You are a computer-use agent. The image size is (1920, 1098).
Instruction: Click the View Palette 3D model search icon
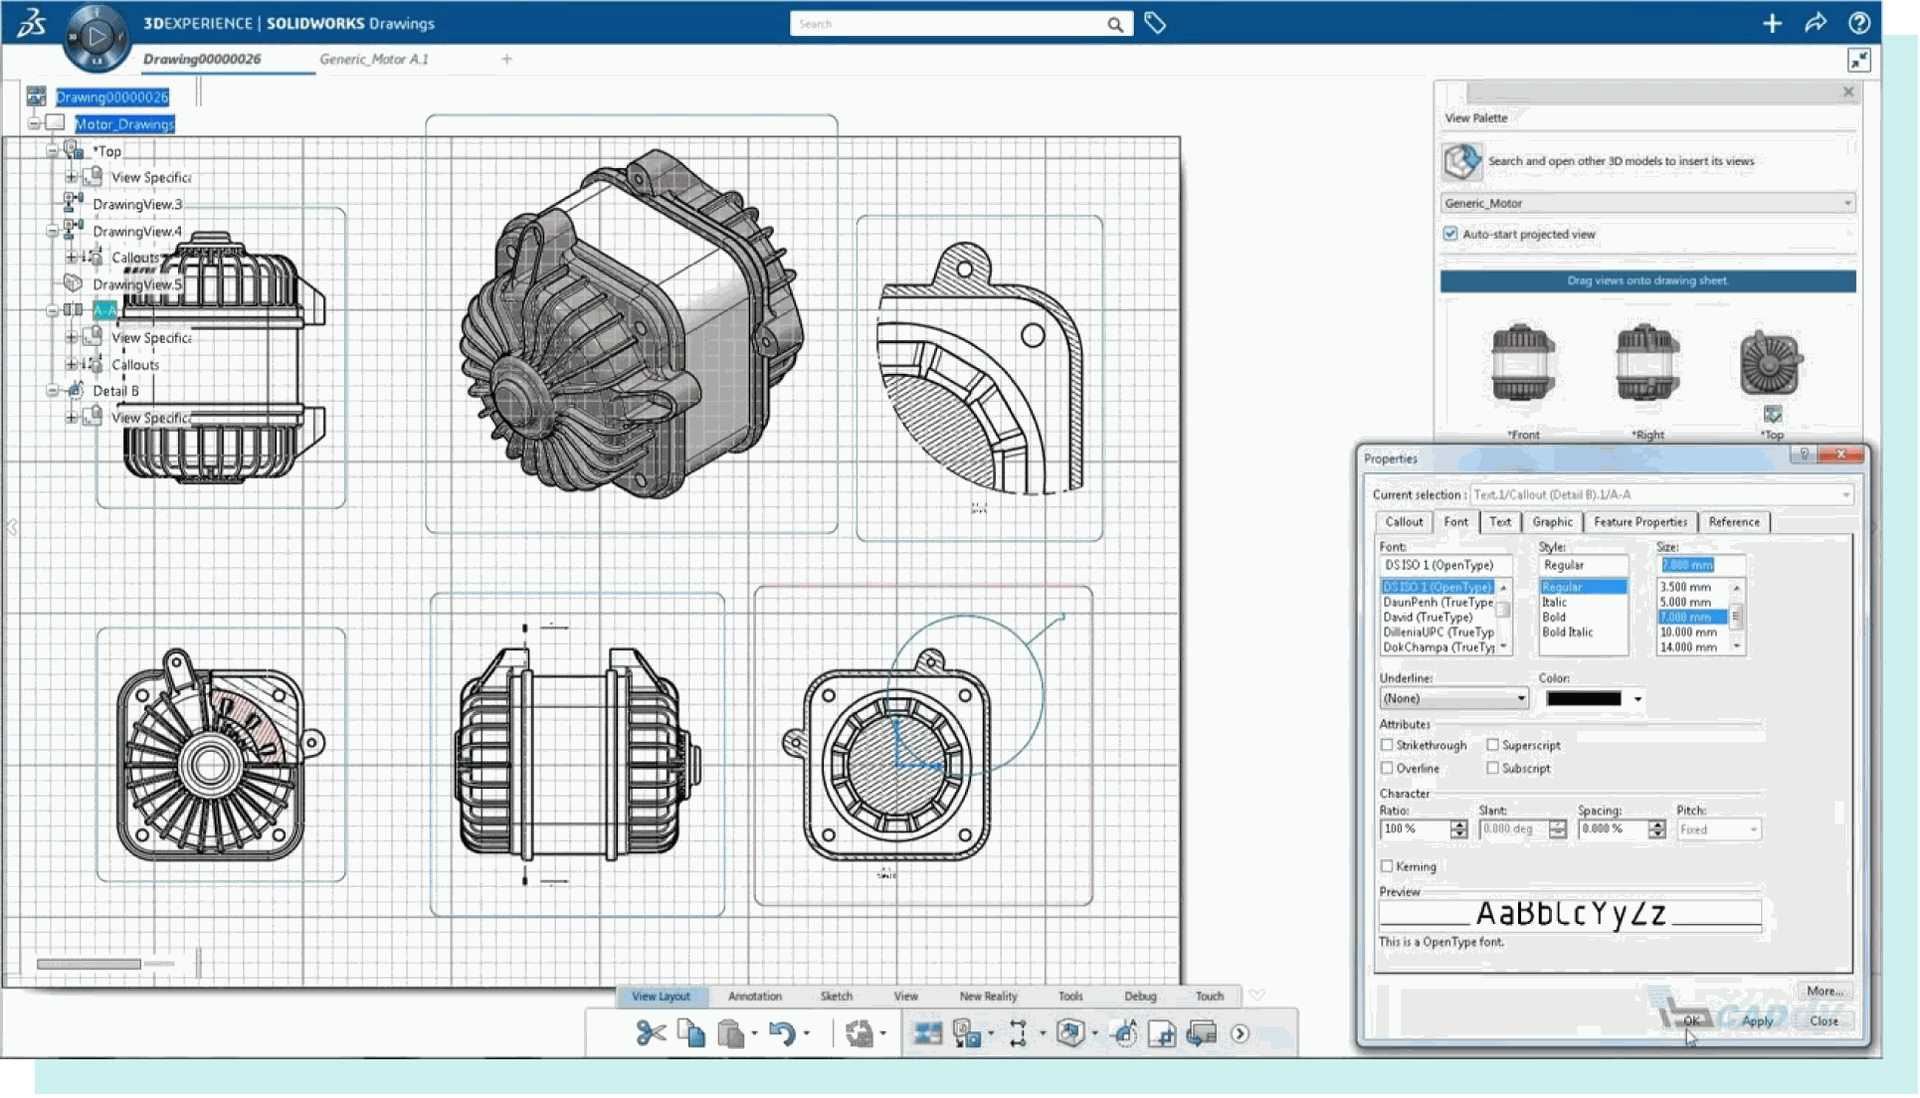point(1461,160)
